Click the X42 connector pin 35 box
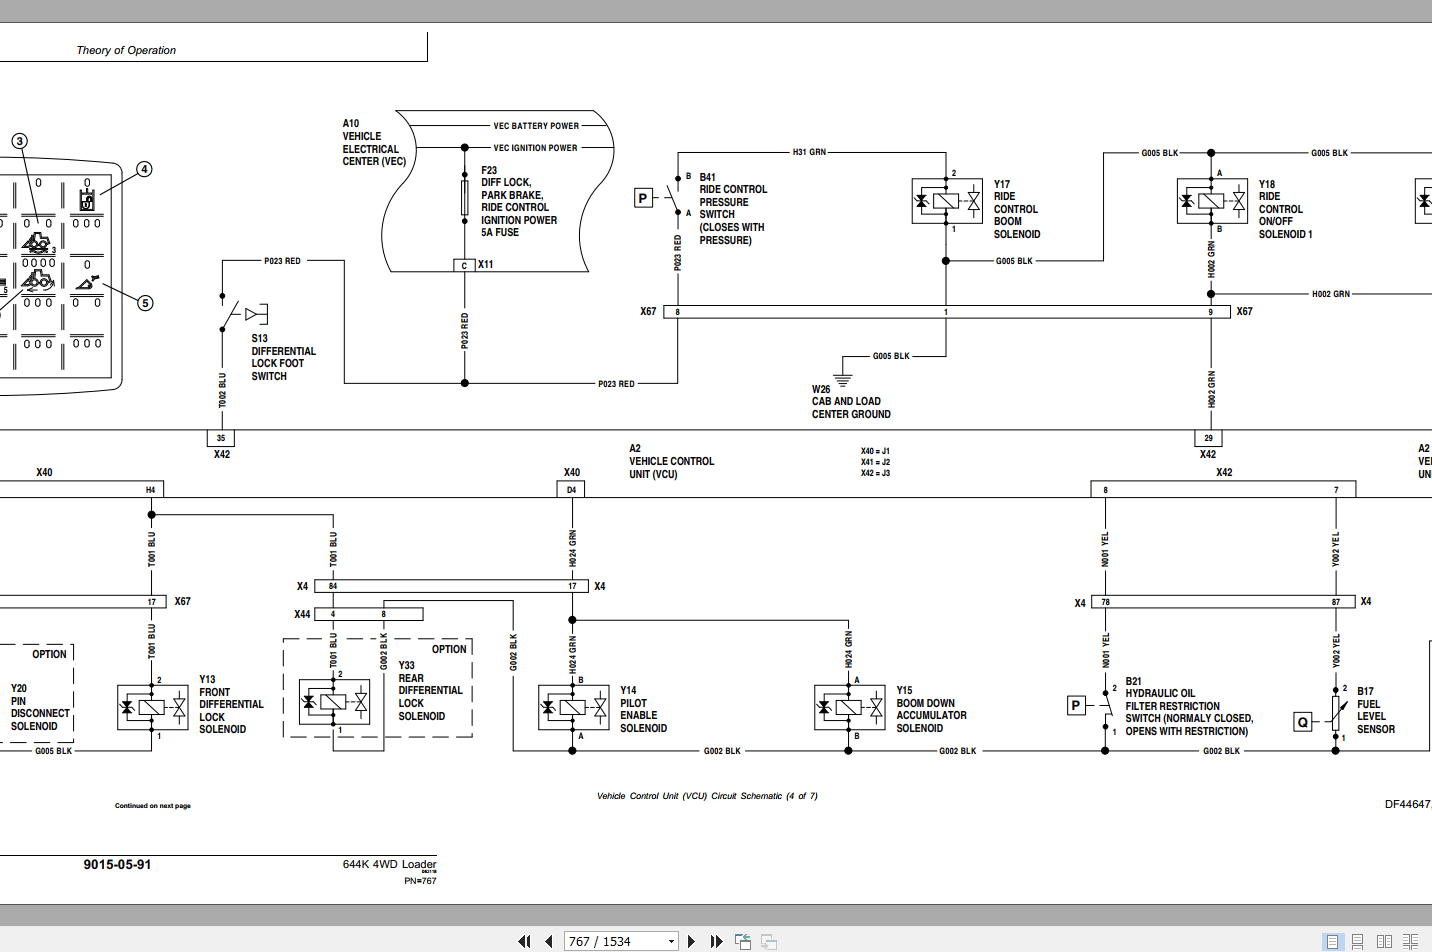The height and width of the screenshot is (952, 1432). [221, 438]
